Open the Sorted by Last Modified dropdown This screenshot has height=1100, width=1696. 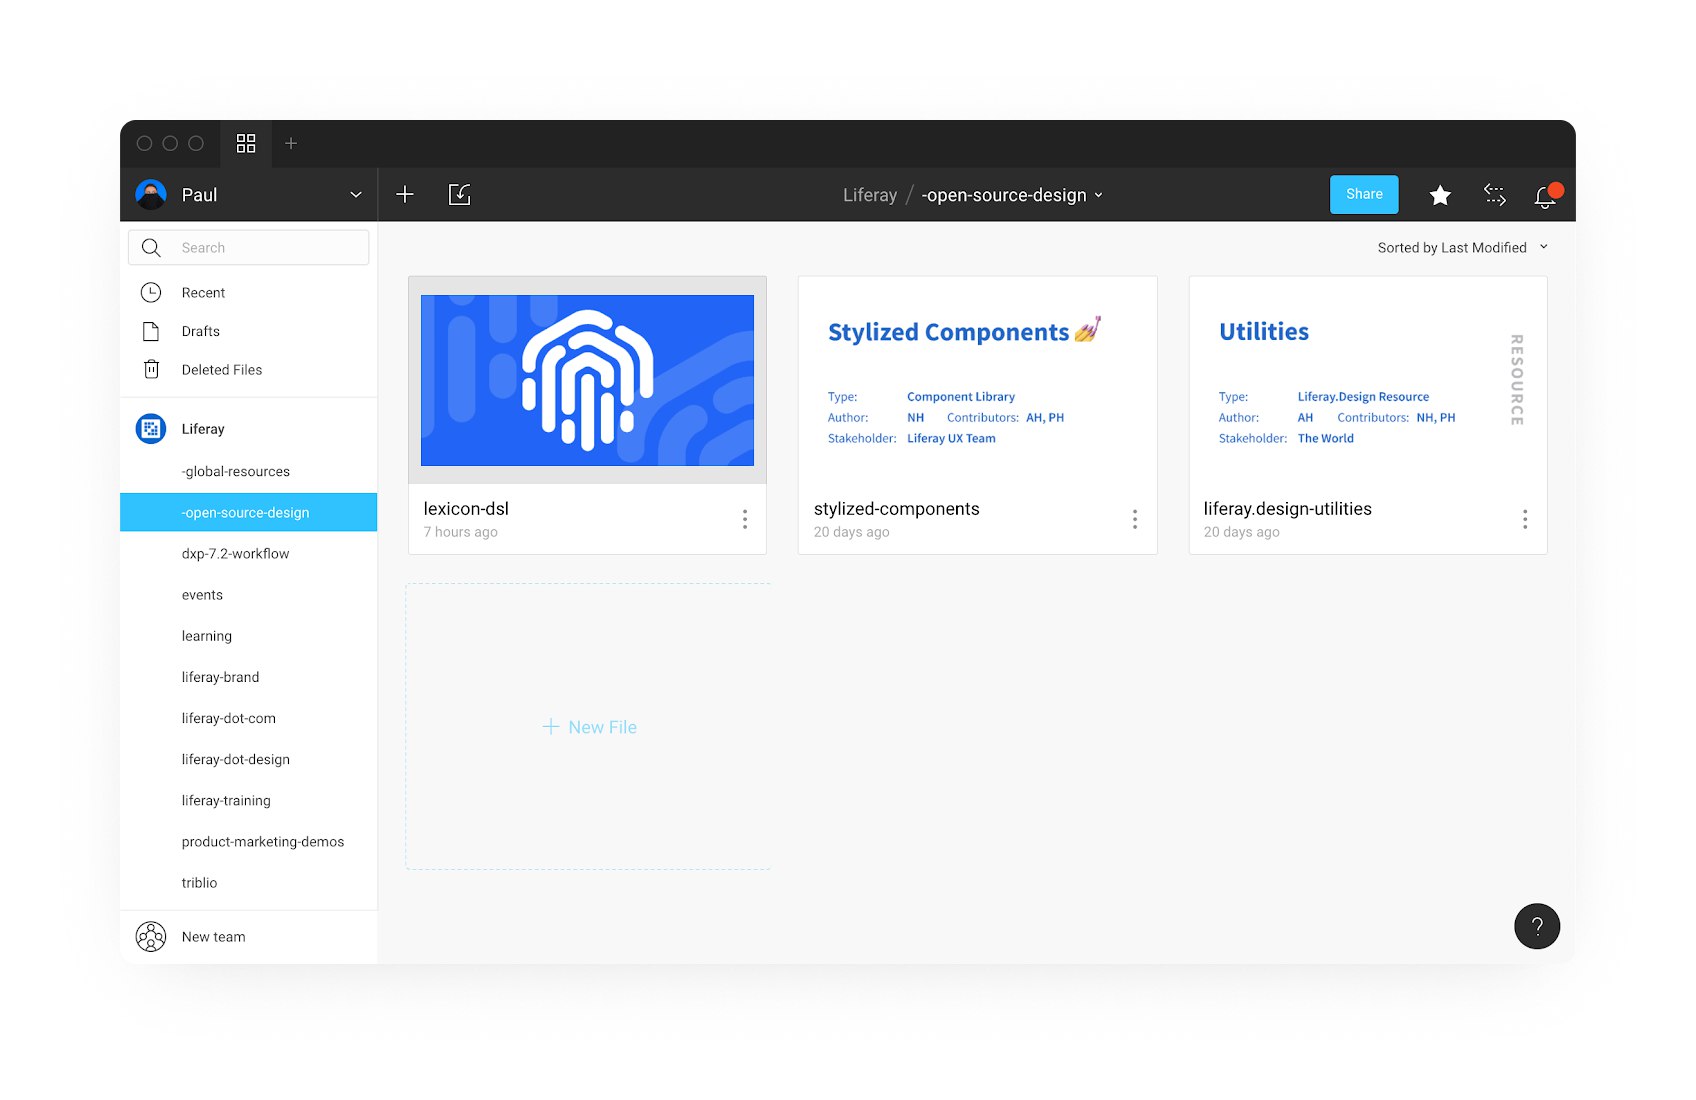pos(1463,247)
